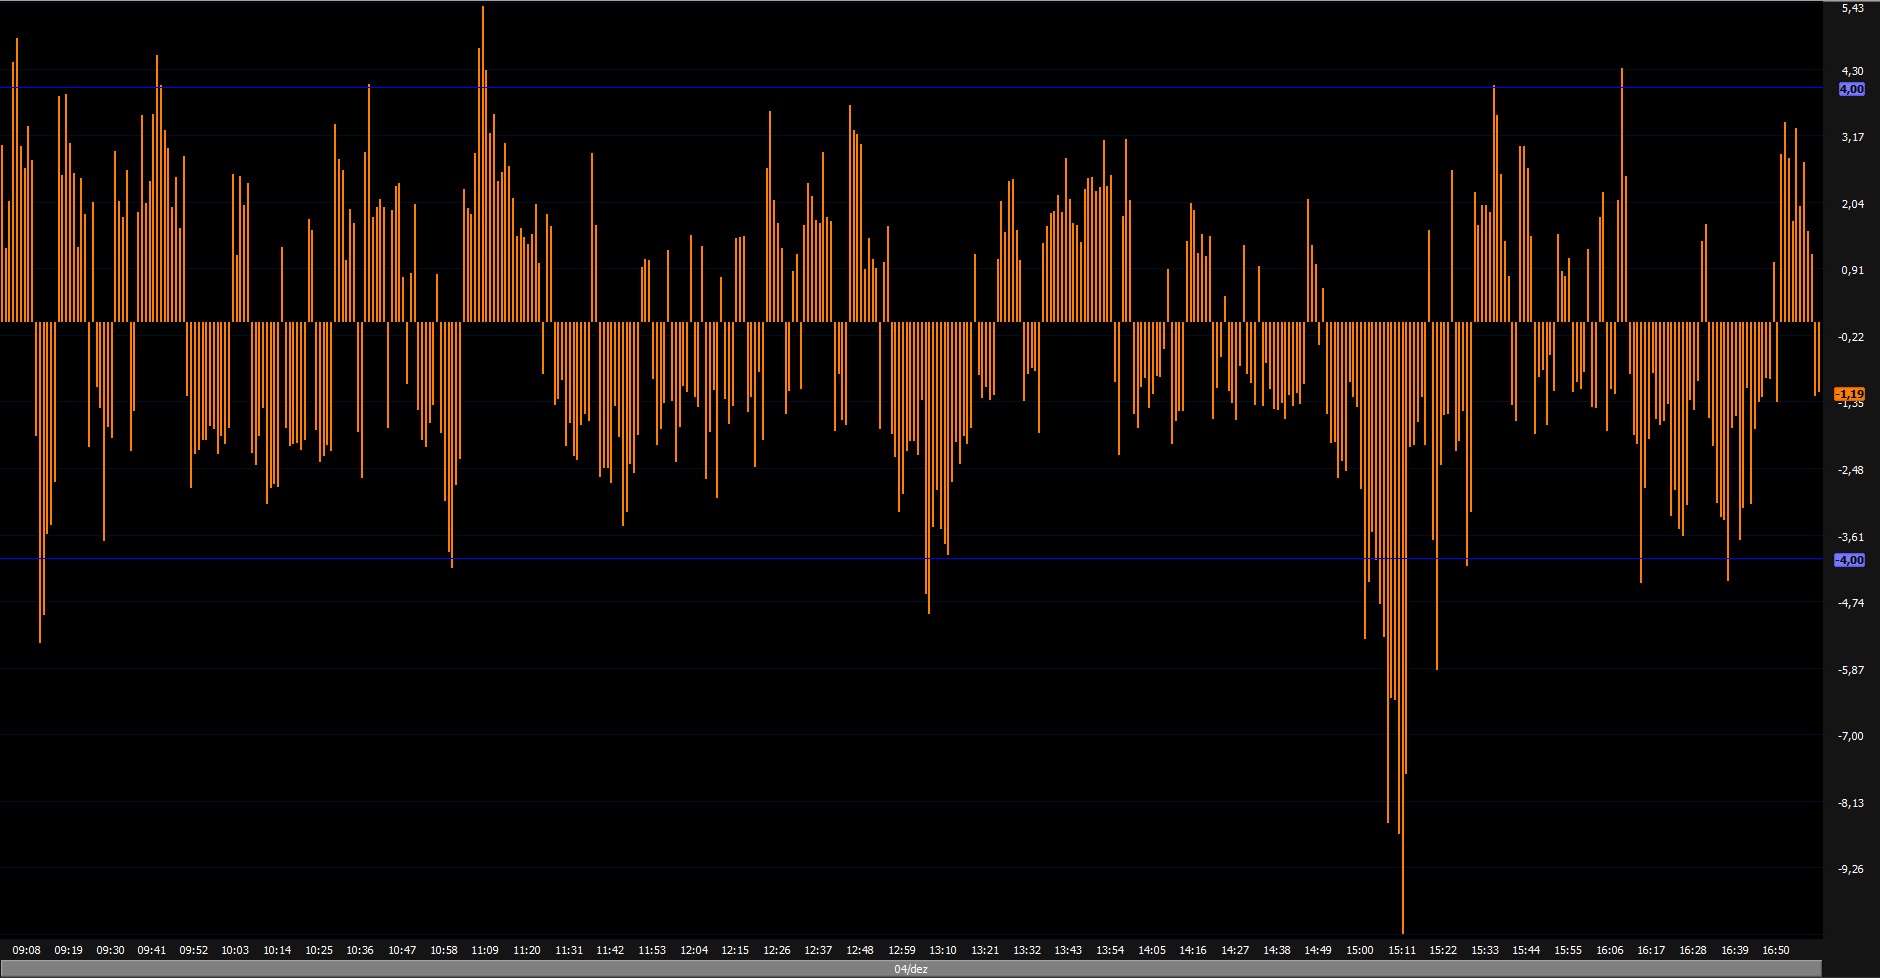Click the 13:32 time label
This screenshot has height=978, width=1880.
[x=1027, y=950]
